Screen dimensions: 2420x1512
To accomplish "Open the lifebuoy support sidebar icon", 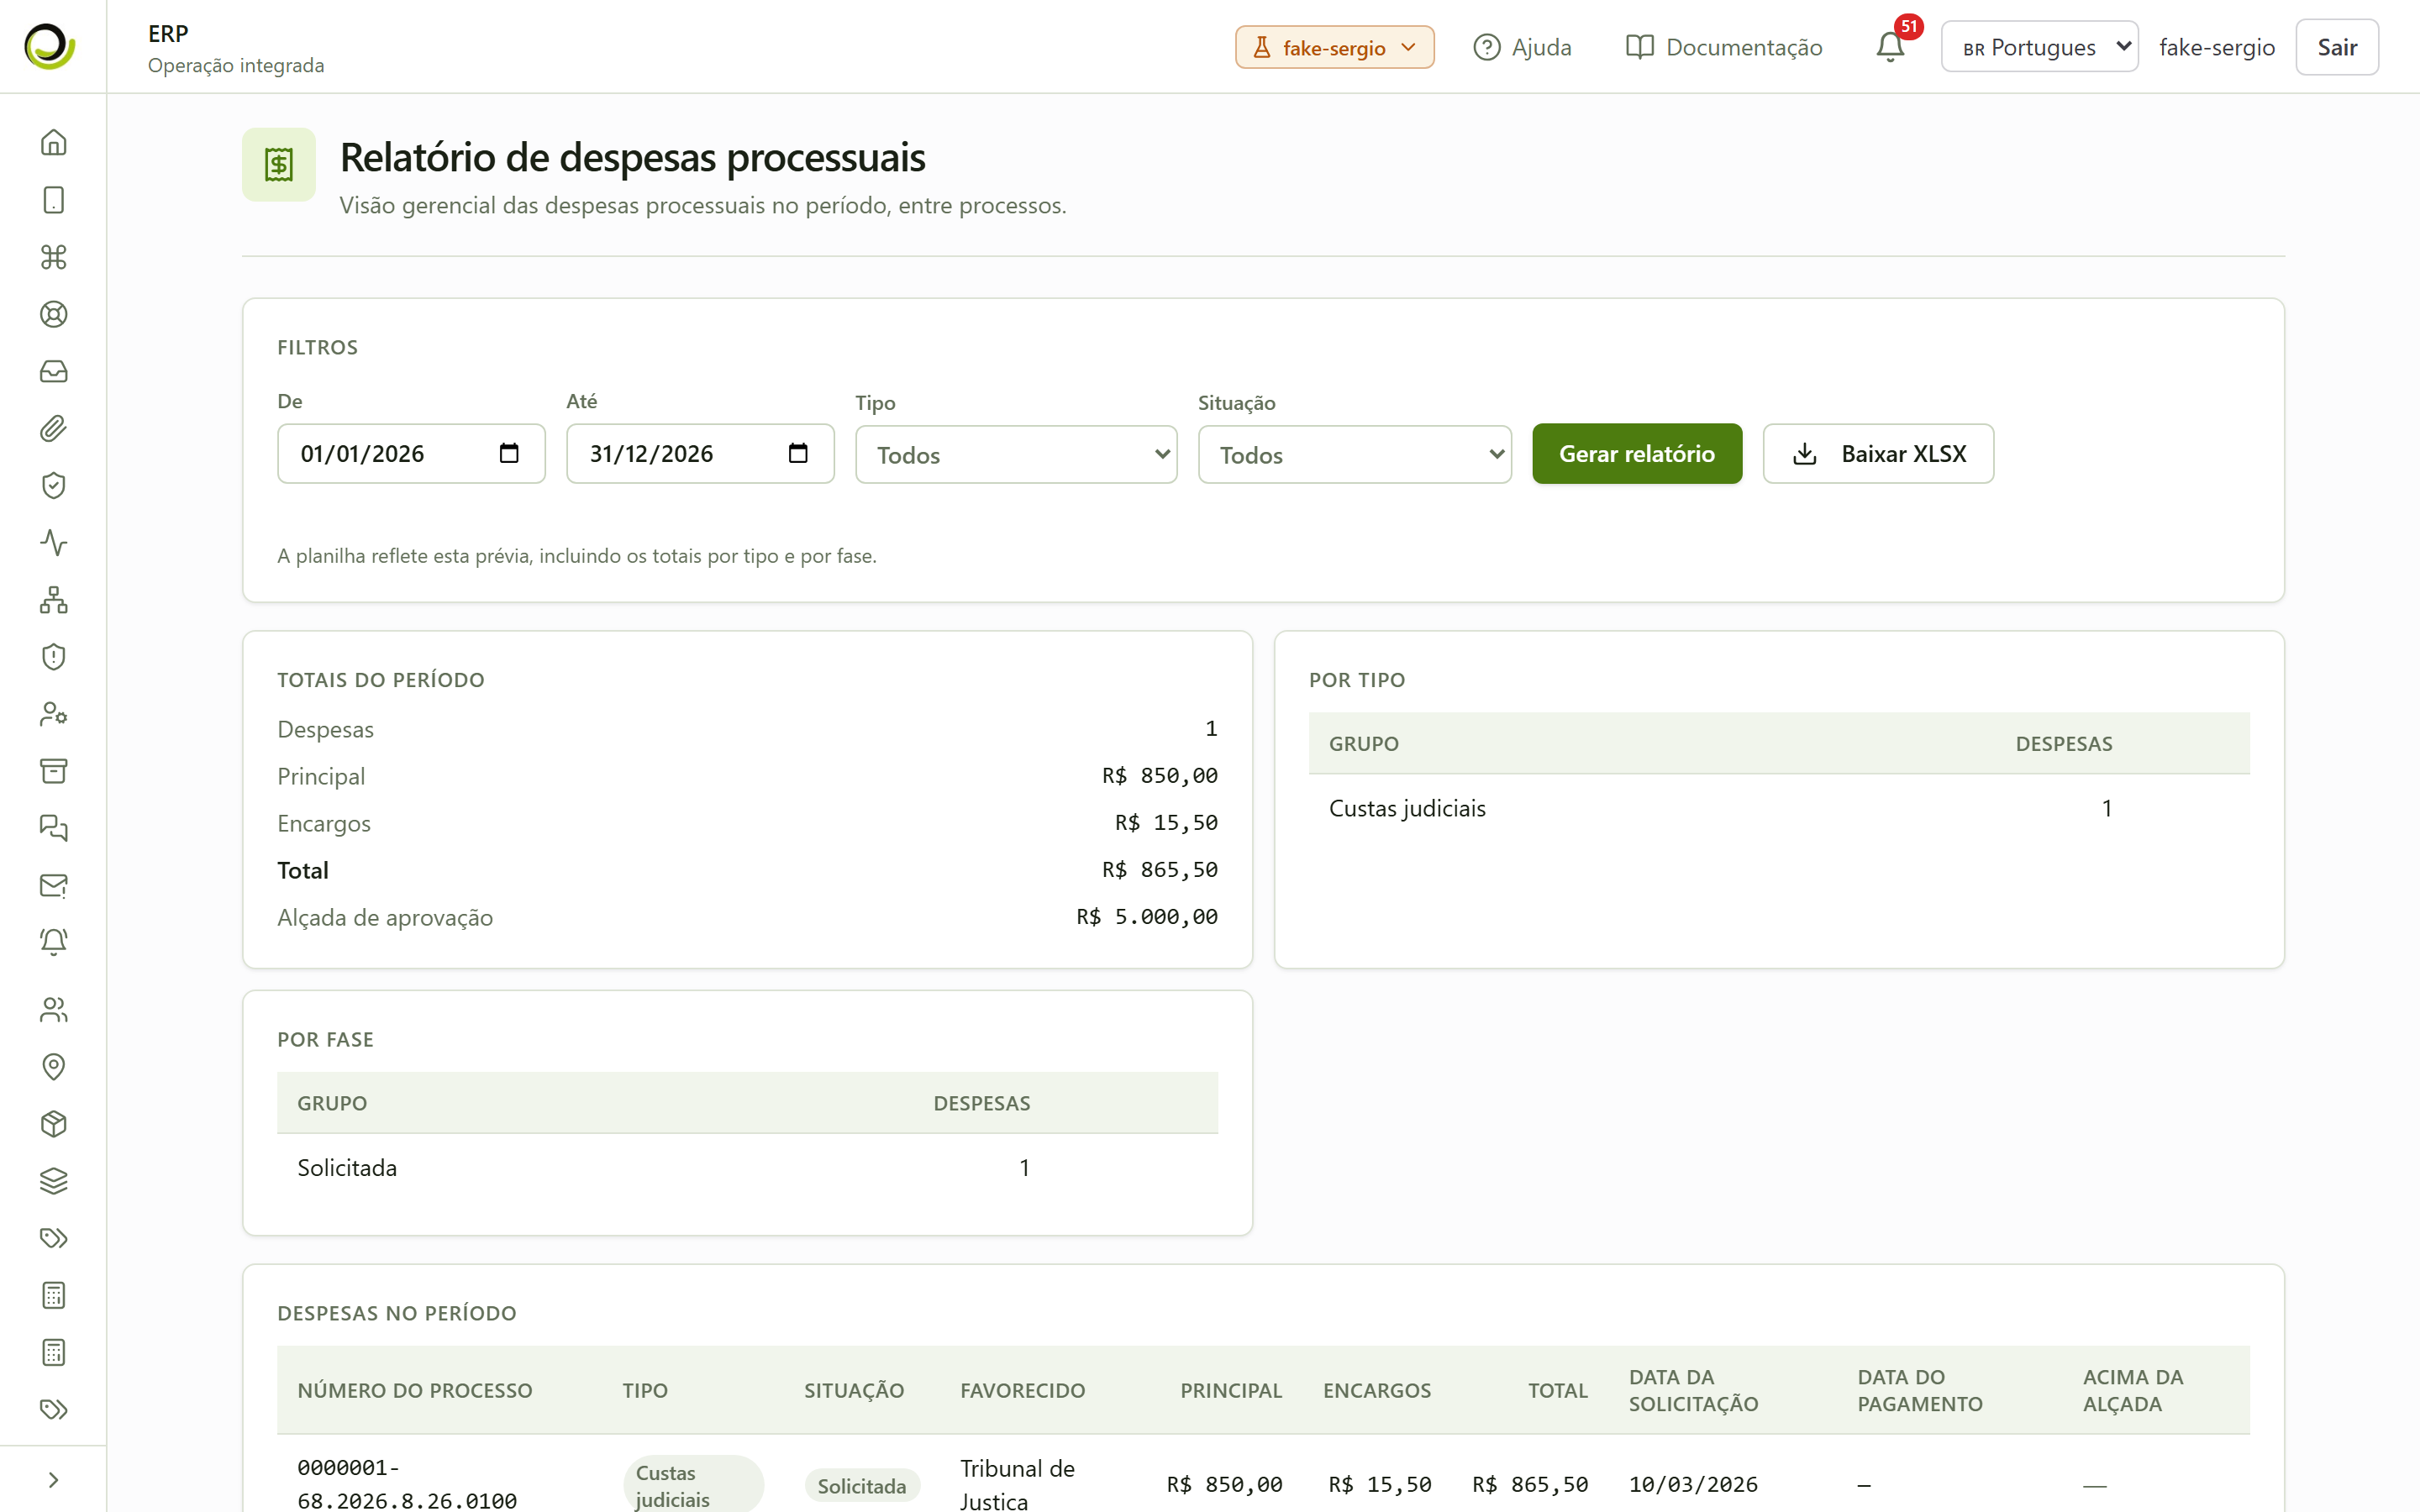I will point(53,314).
